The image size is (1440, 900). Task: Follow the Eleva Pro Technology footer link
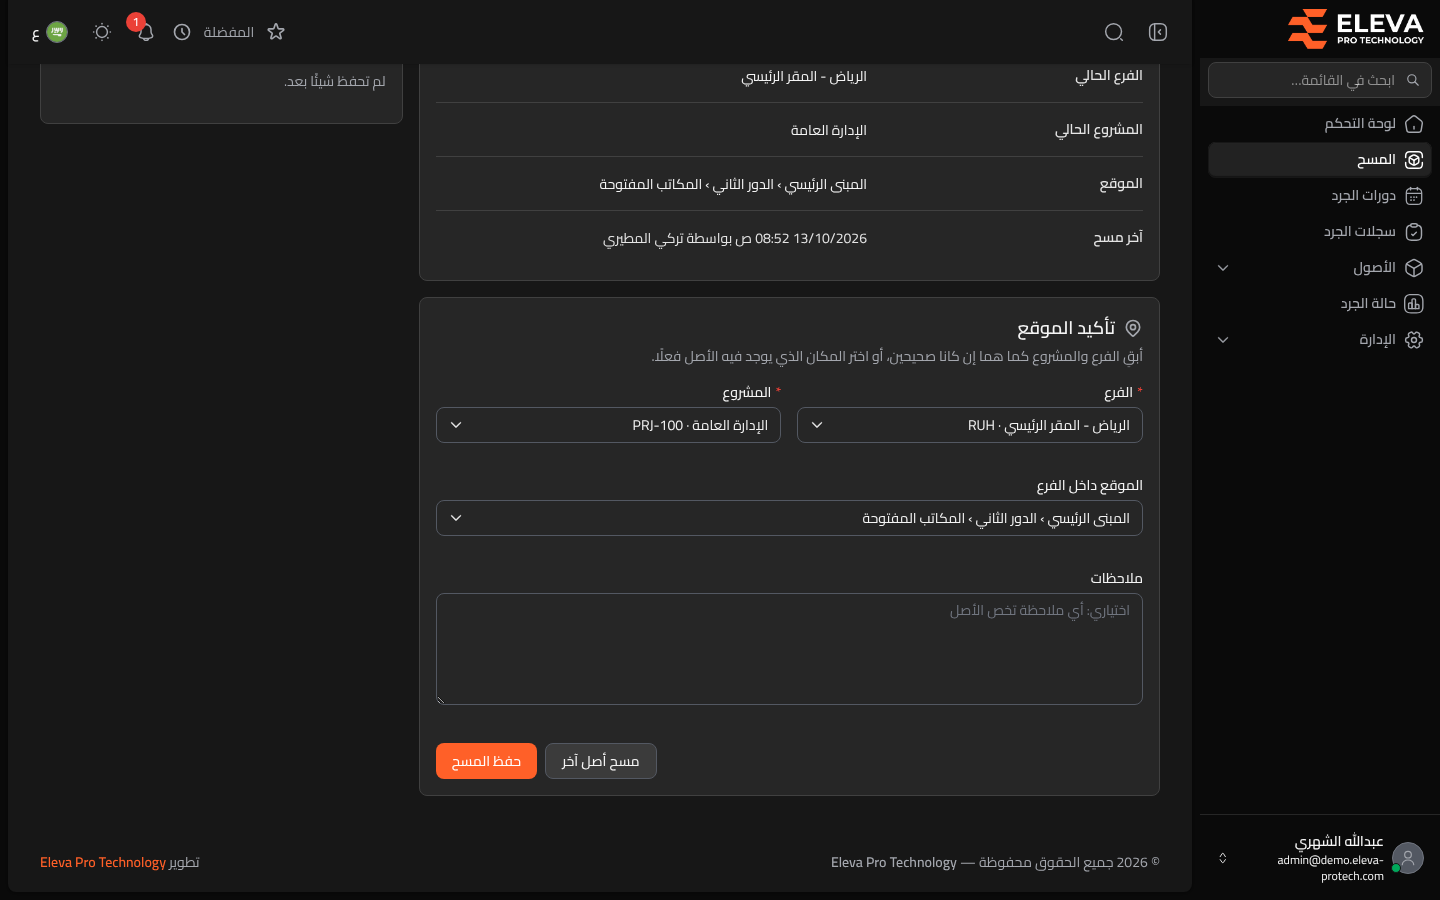coord(103,862)
